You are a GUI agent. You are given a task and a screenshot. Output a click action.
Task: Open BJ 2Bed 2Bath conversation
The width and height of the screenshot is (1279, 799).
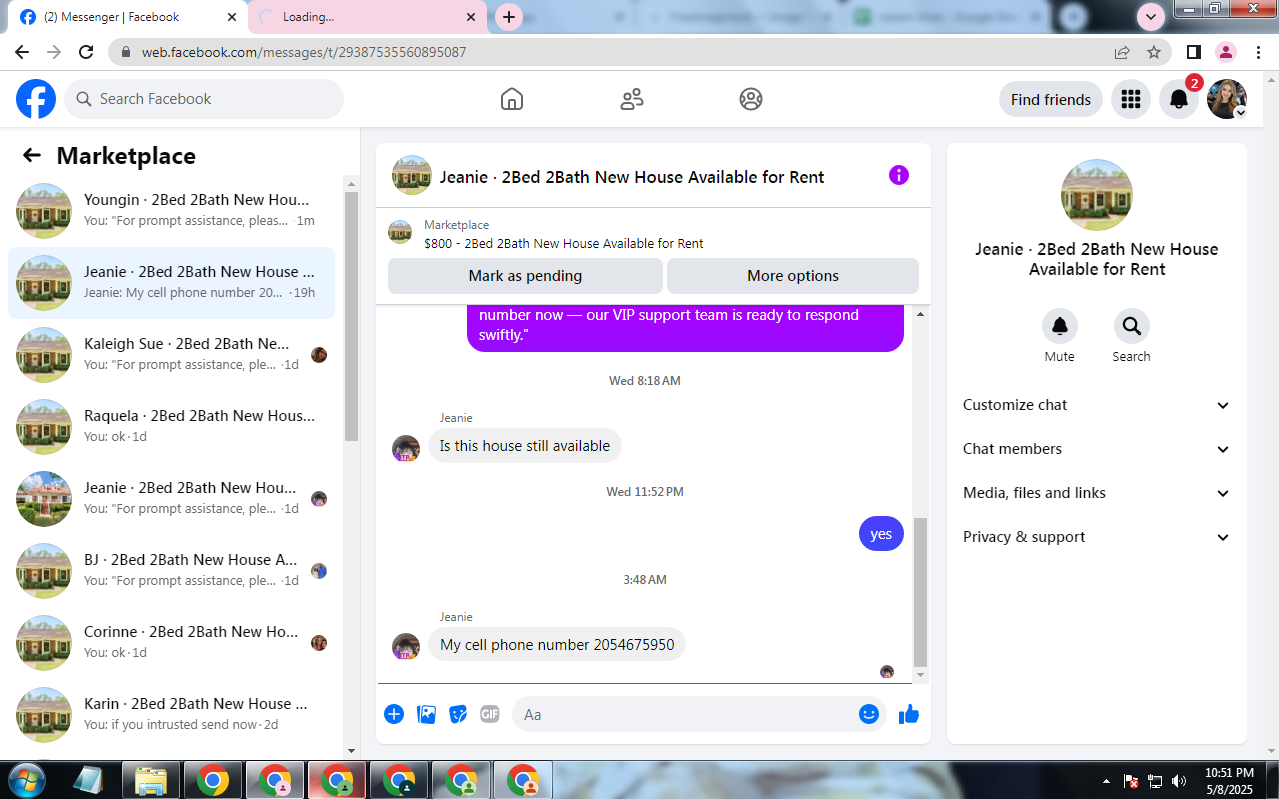[172, 570]
